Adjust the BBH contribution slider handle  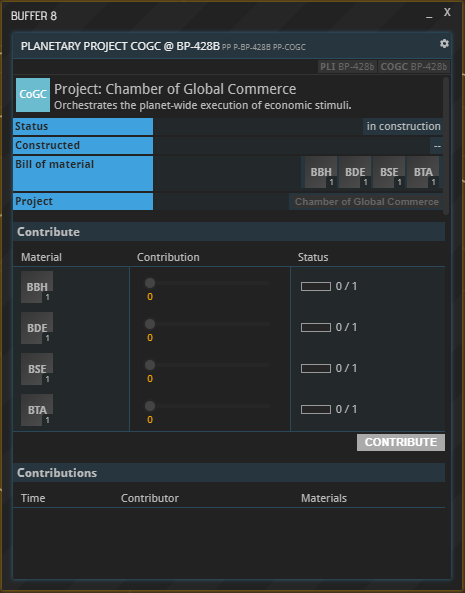pos(150,283)
